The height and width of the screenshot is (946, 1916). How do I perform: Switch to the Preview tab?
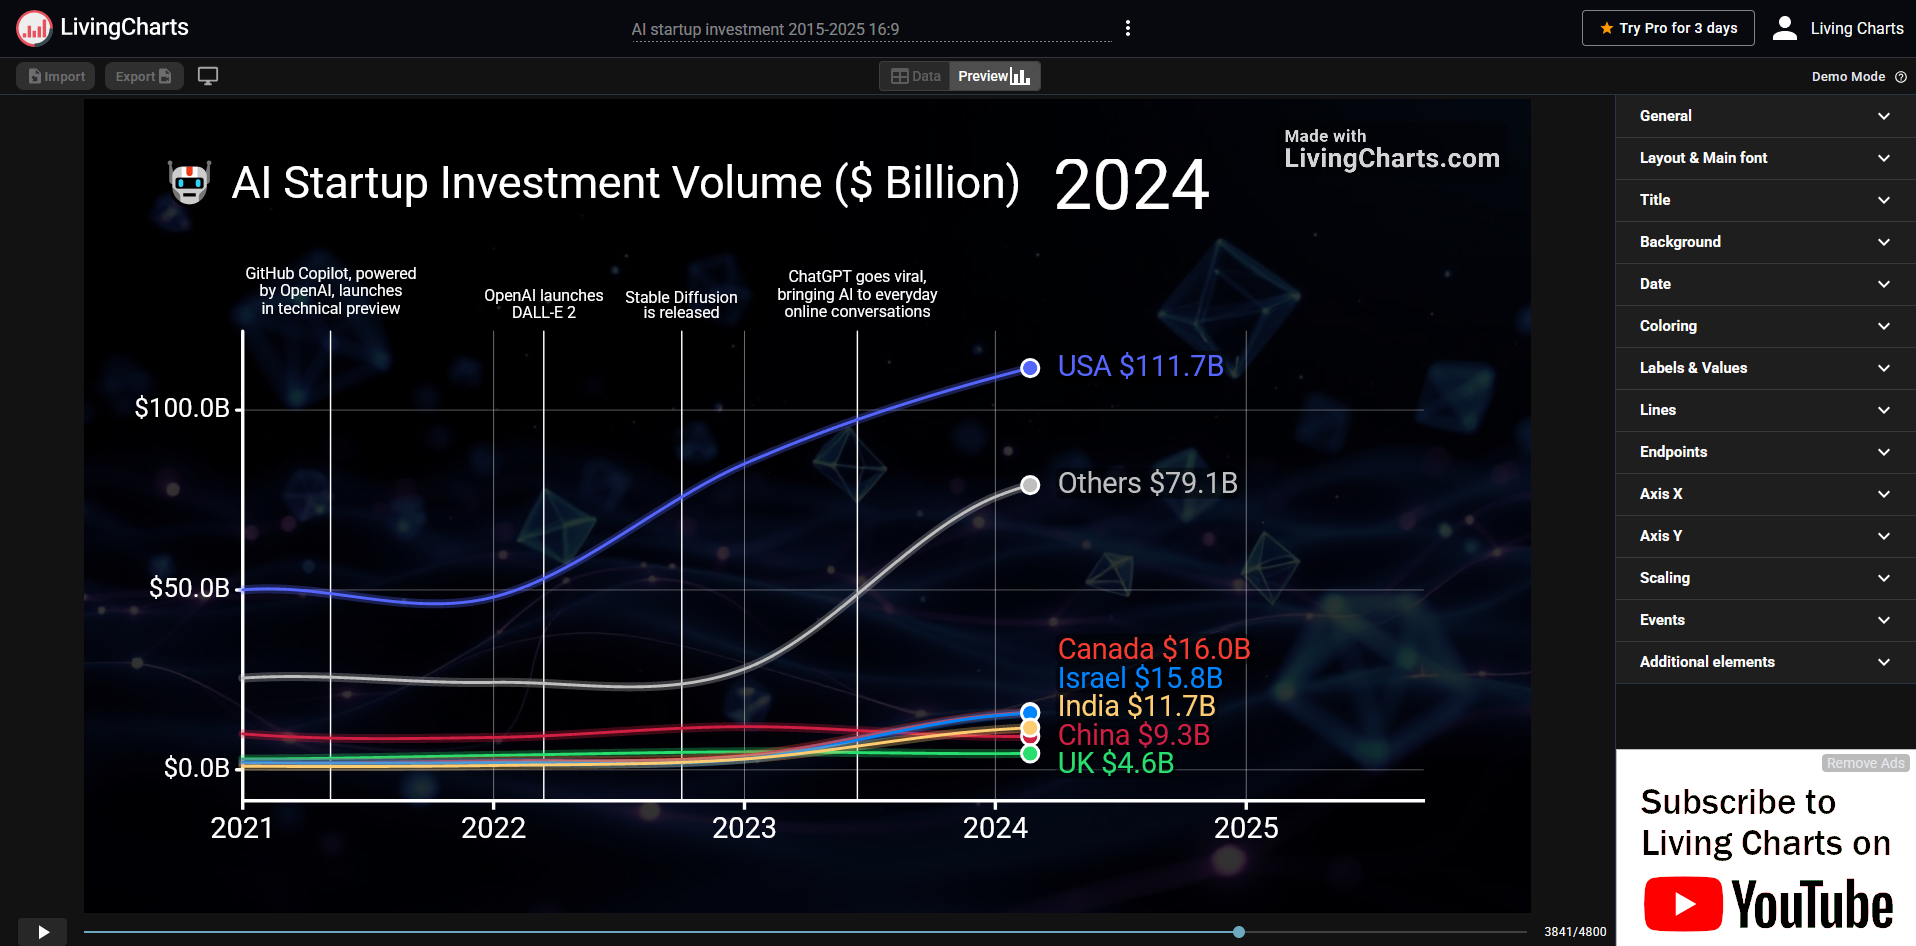tap(994, 76)
